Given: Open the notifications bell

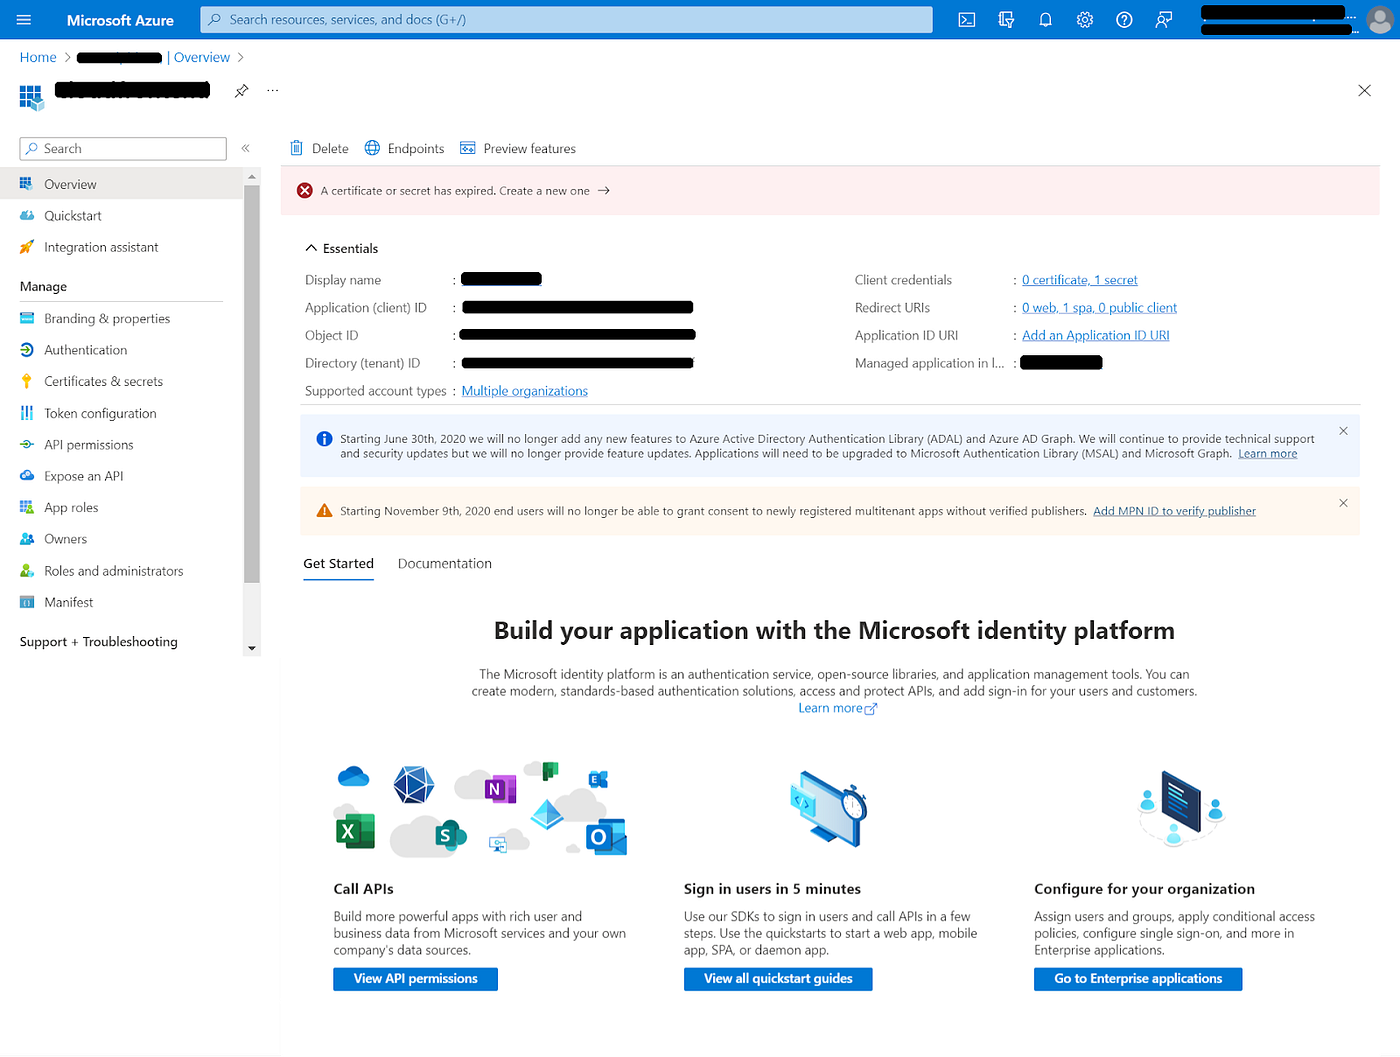Looking at the screenshot, I should tap(1045, 19).
